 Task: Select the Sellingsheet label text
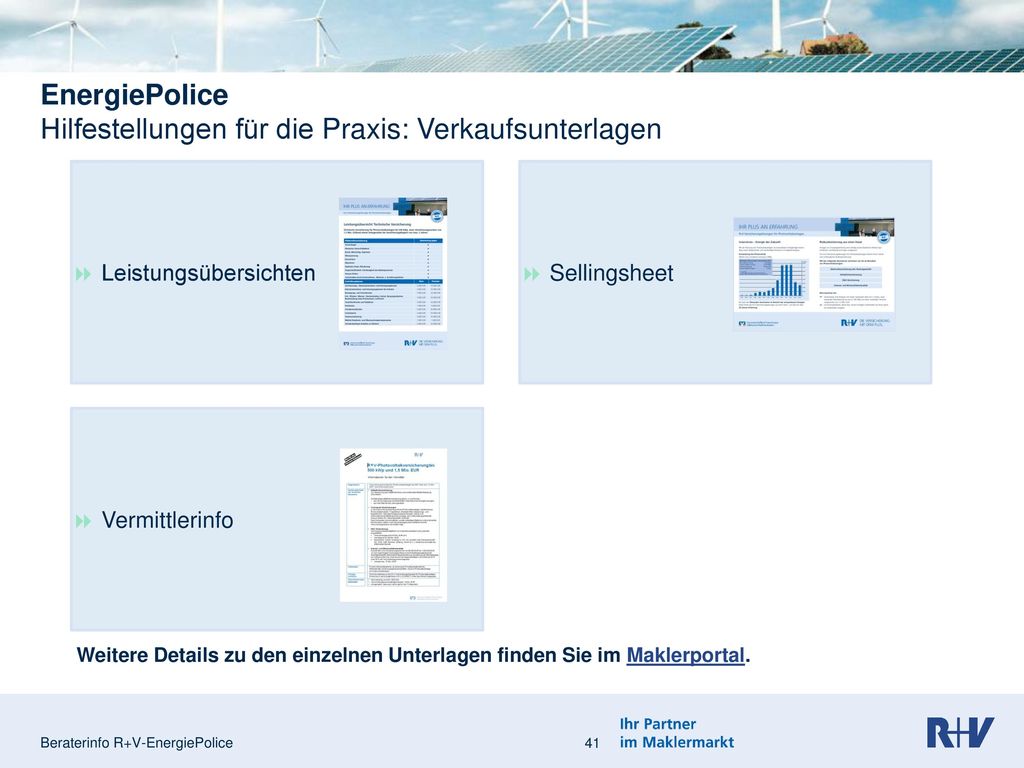[611, 273]
